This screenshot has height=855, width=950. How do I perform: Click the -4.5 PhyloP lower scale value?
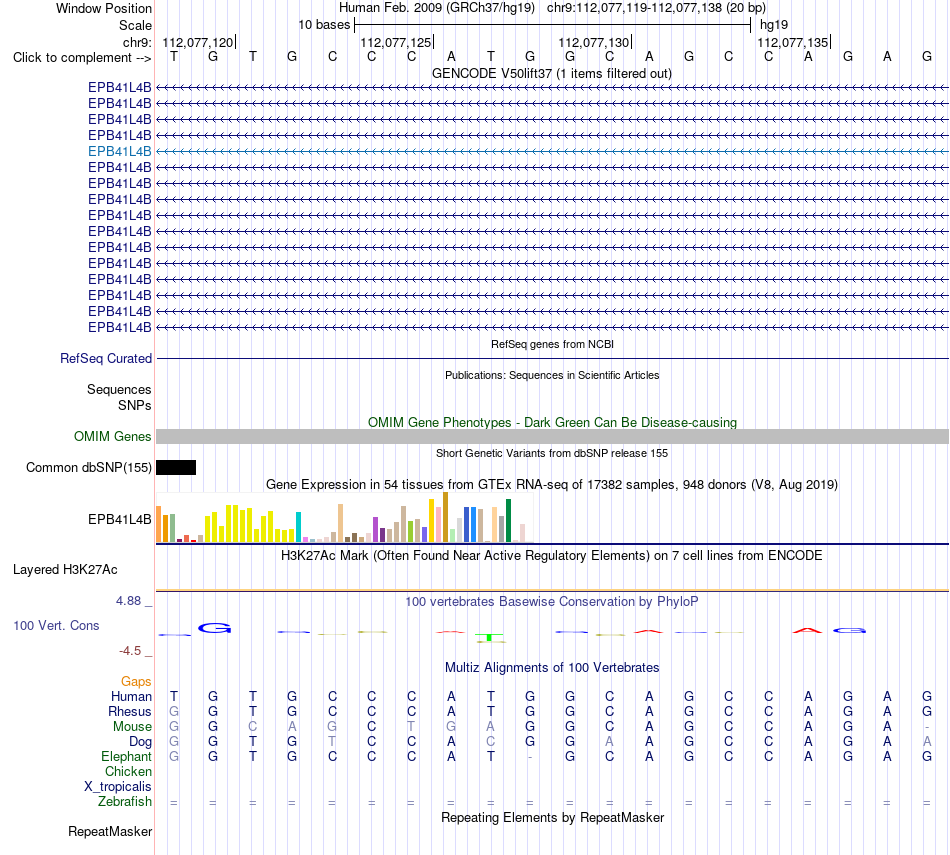pyautogui.click(x=130, y=651)
